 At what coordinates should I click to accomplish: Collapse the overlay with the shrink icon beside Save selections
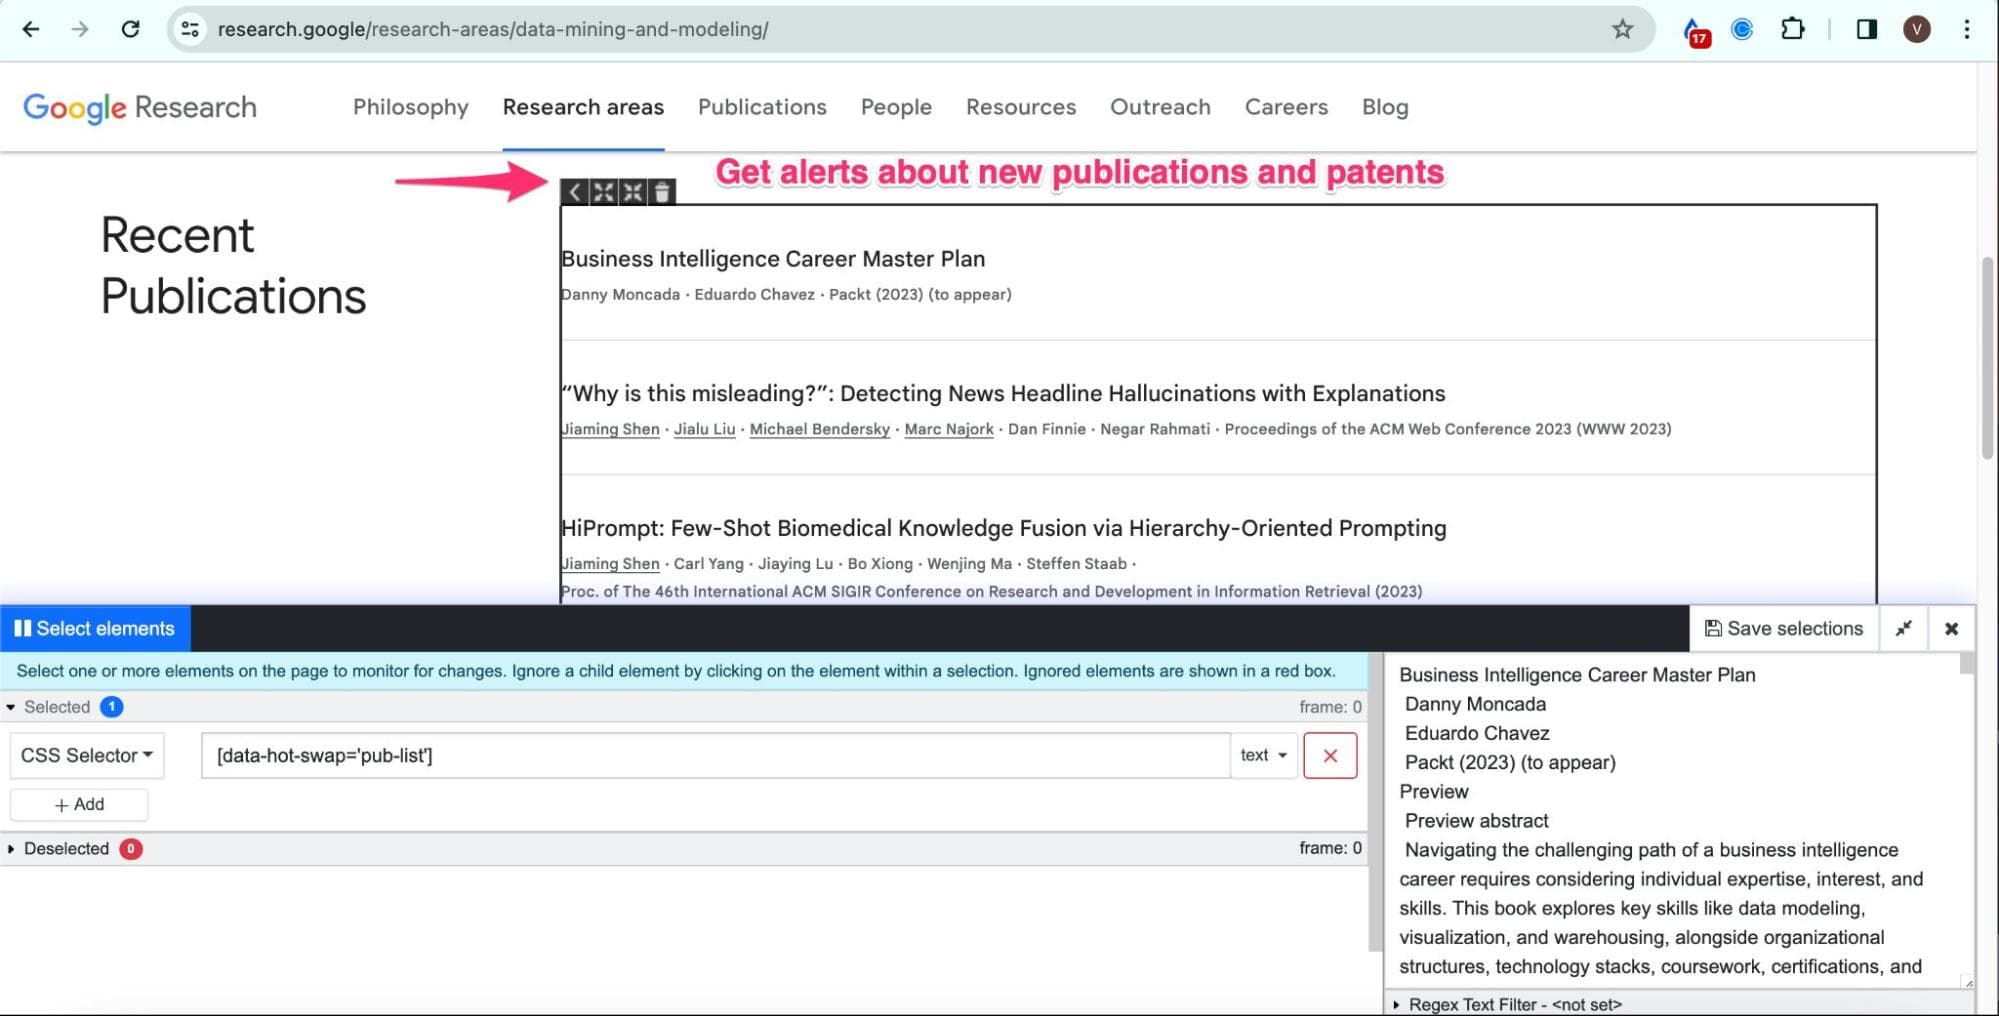click(x=1904, y=628)
